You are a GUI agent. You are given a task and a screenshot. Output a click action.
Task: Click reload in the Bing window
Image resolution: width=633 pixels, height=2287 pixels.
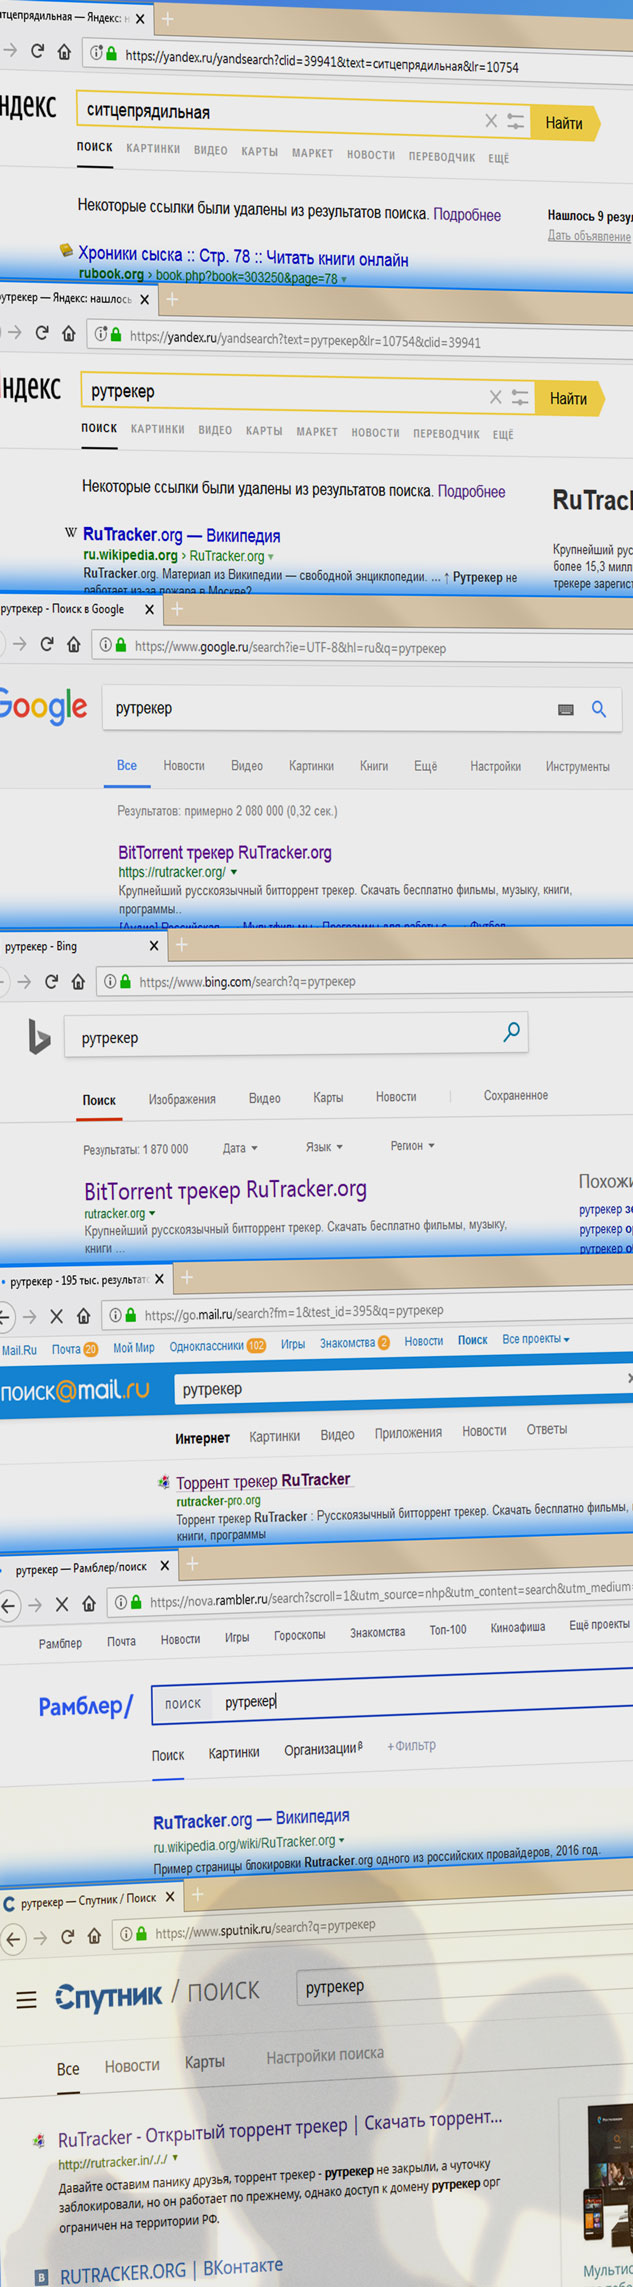click(x=51, y=982)
